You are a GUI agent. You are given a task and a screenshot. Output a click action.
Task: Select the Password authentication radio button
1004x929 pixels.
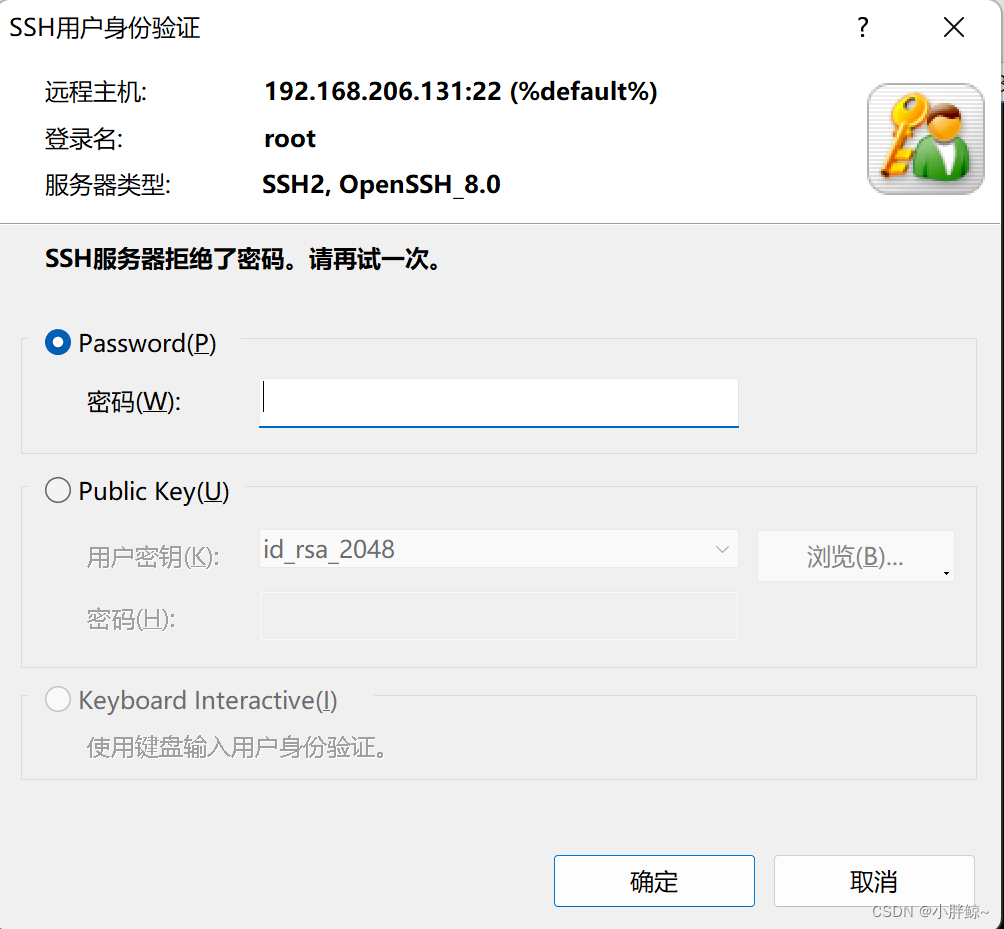click(59, 343)
